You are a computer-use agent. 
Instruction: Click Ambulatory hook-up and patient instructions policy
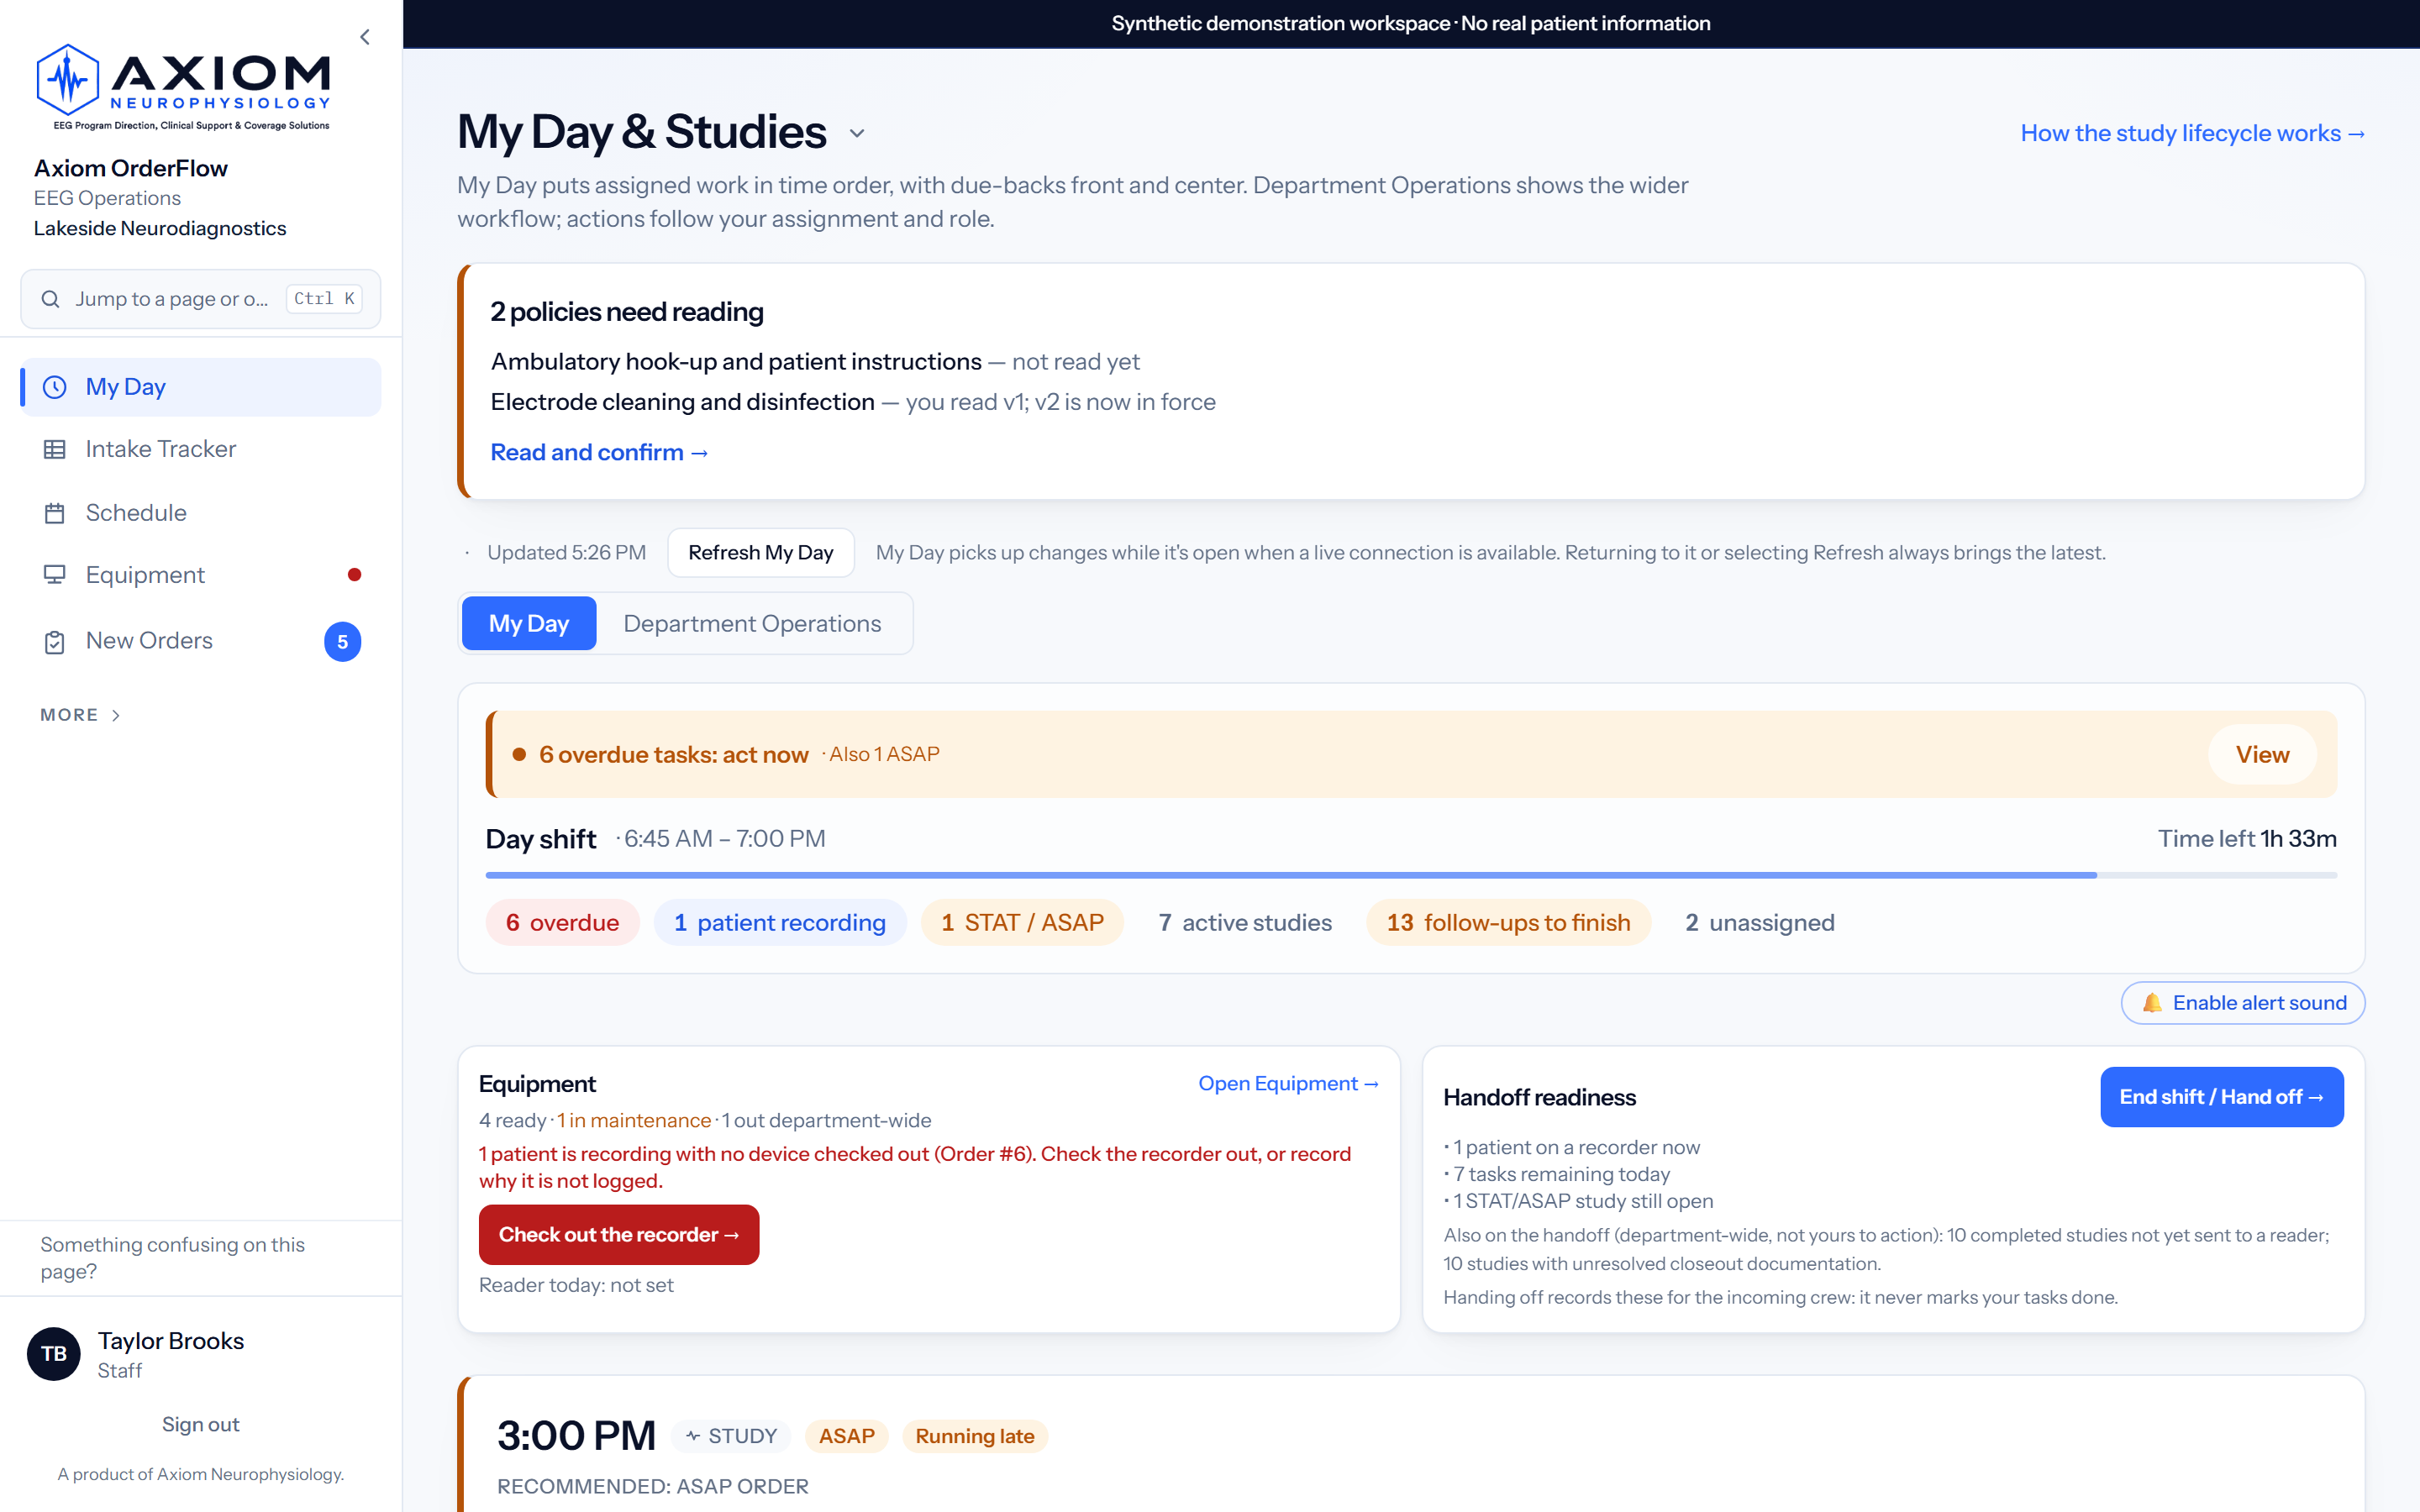click(x=736, y=362)
